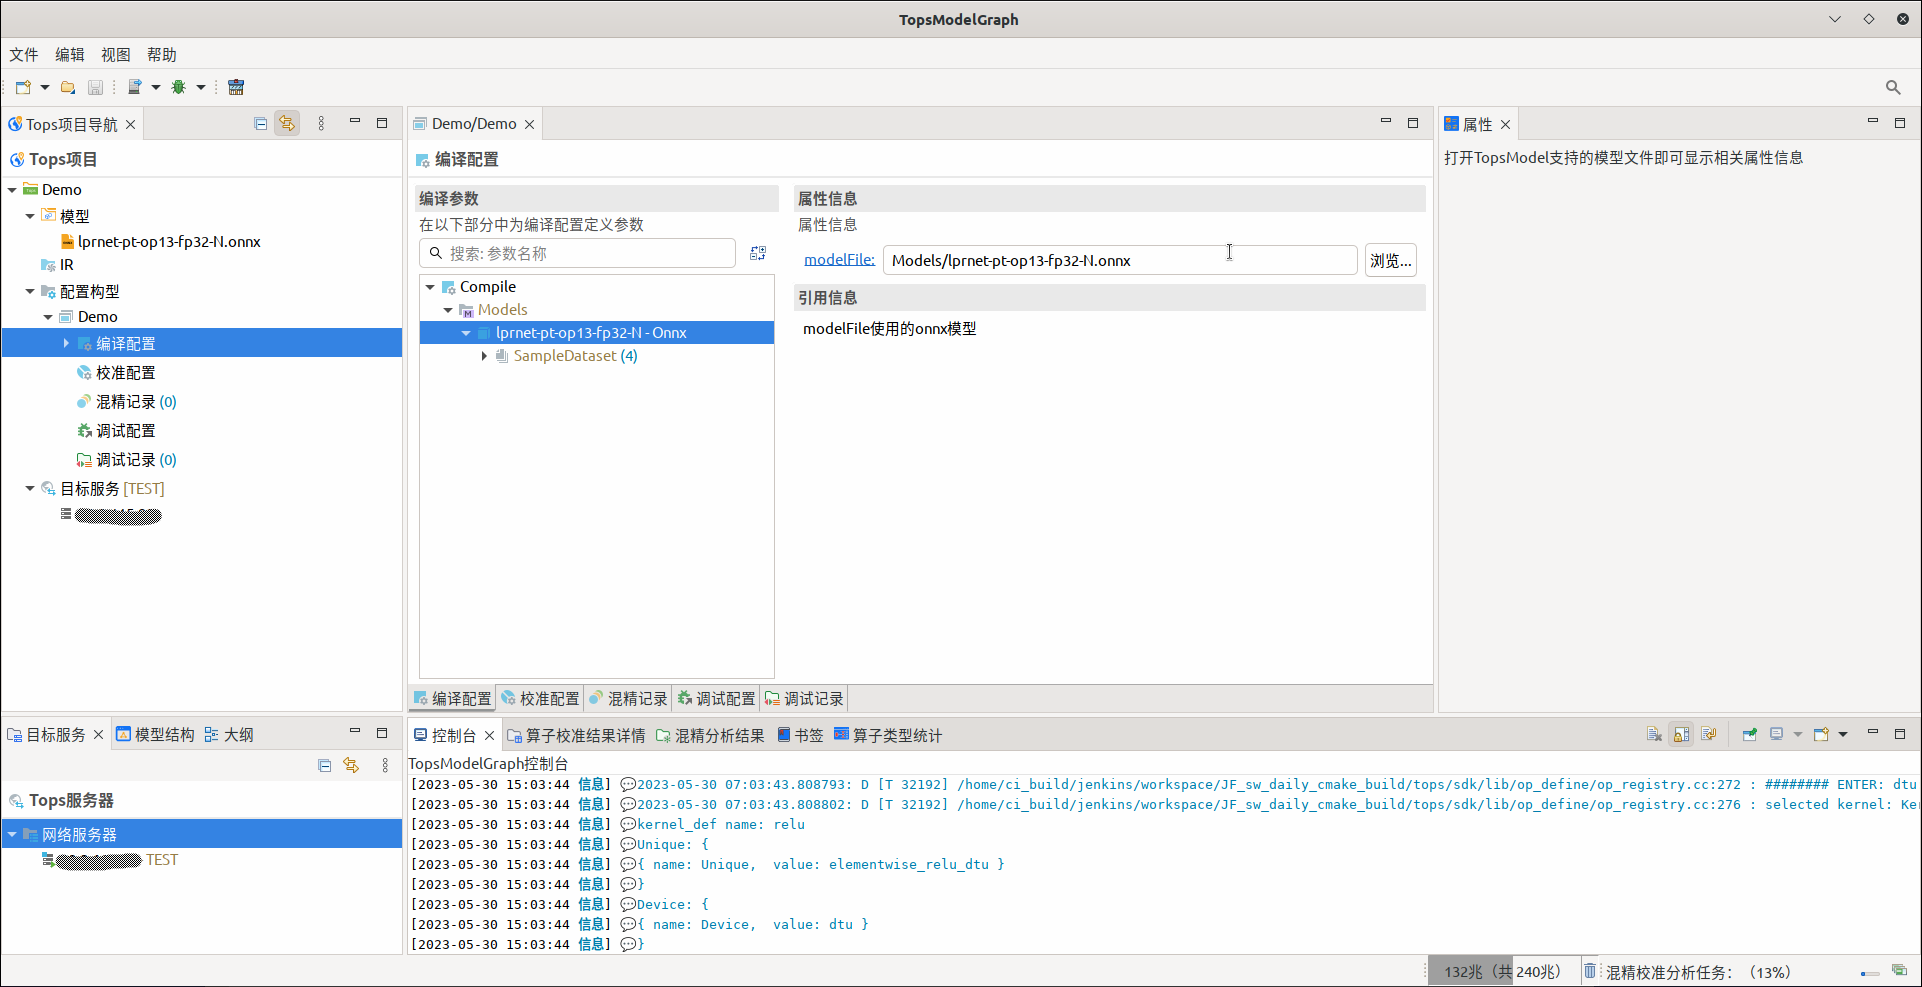The image size is (1922, 987).
Task: Toggle Link with Editor in Tops项目导航
Action: click(287, 123)
